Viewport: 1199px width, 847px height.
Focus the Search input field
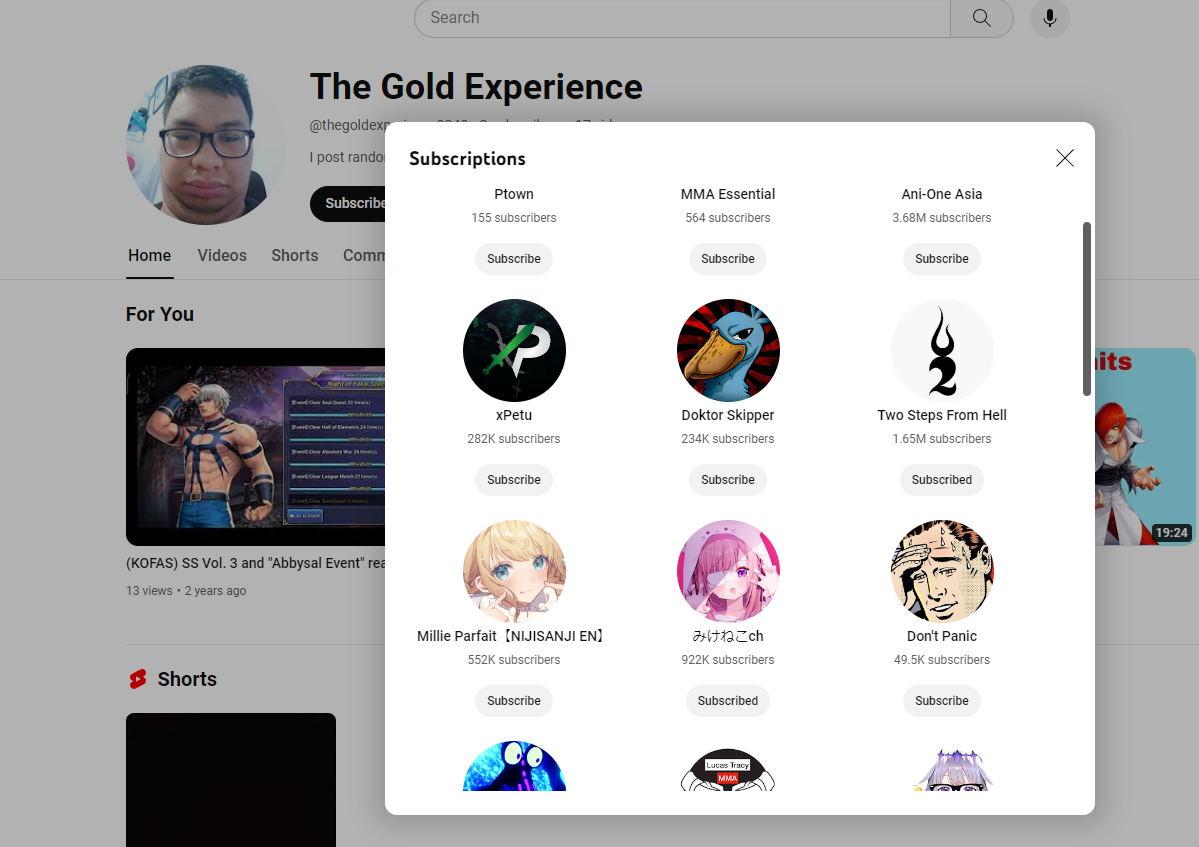tap(682, 18)
